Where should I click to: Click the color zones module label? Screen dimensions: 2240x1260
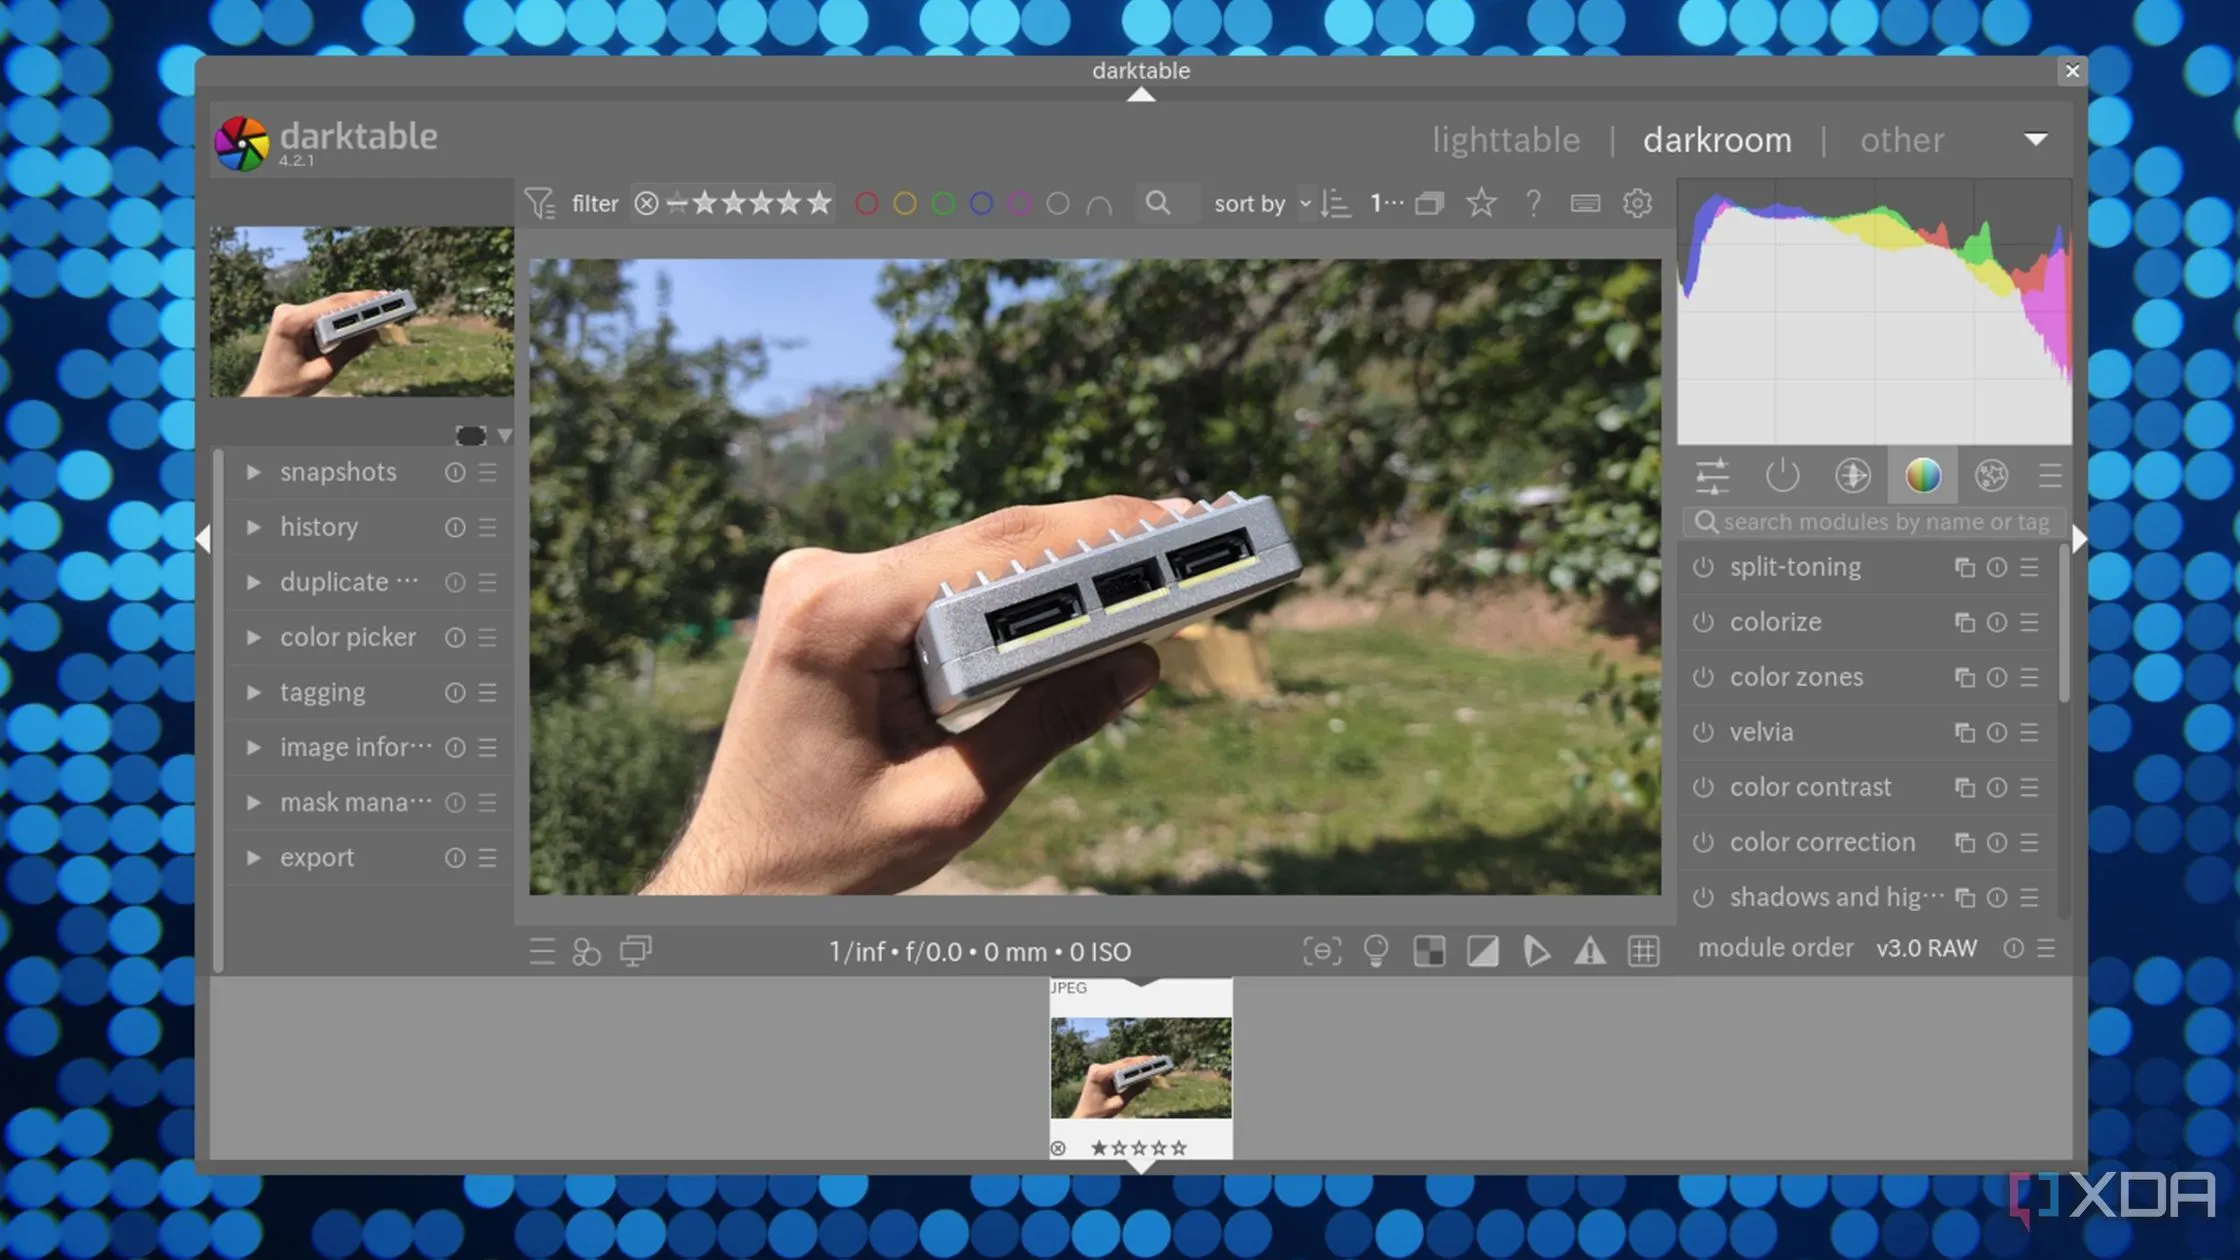pos(1796,677)
